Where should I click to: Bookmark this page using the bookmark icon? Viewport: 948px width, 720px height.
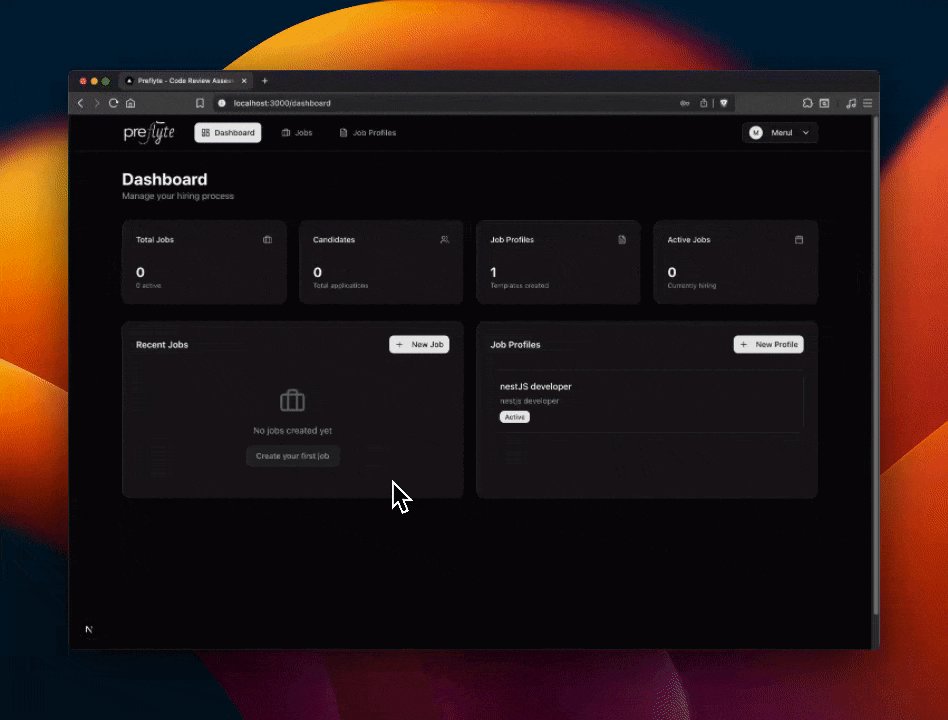[200, 103]
